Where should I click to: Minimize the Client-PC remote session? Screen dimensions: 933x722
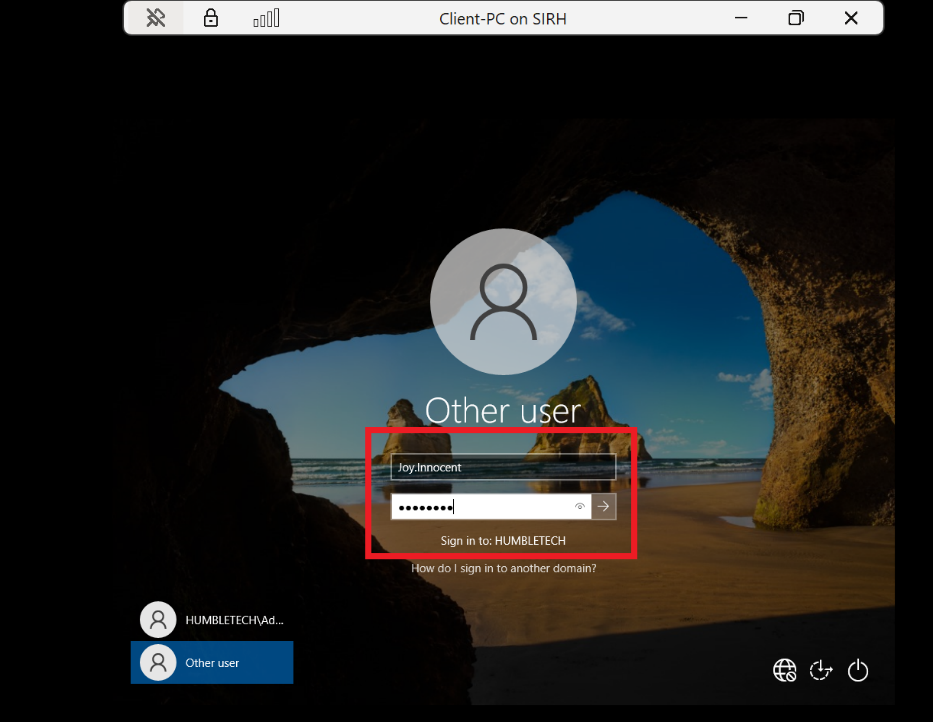(x=741, y=18)
